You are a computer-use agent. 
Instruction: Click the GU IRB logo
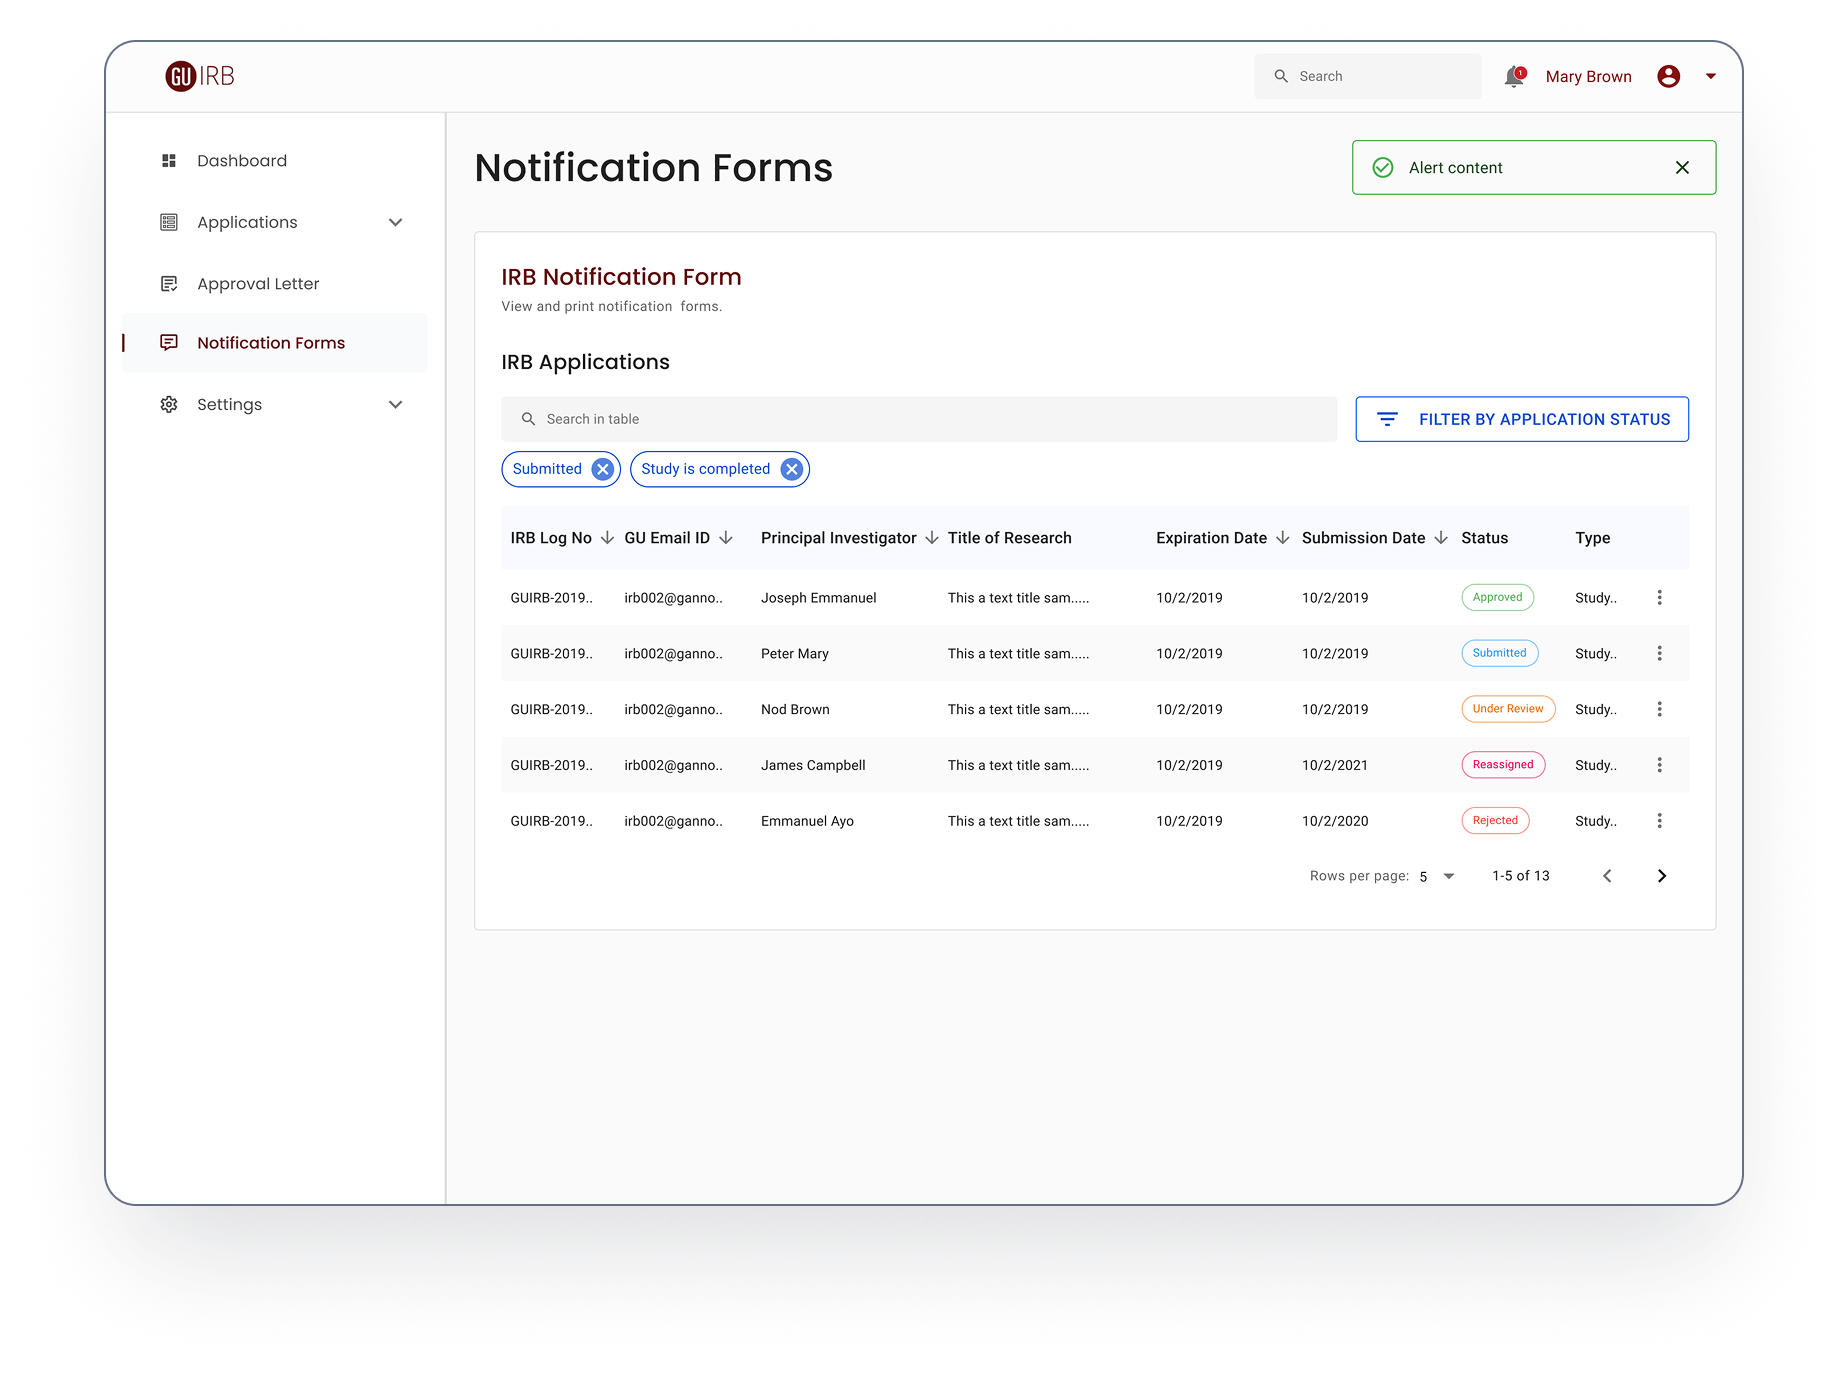(199, 76)
